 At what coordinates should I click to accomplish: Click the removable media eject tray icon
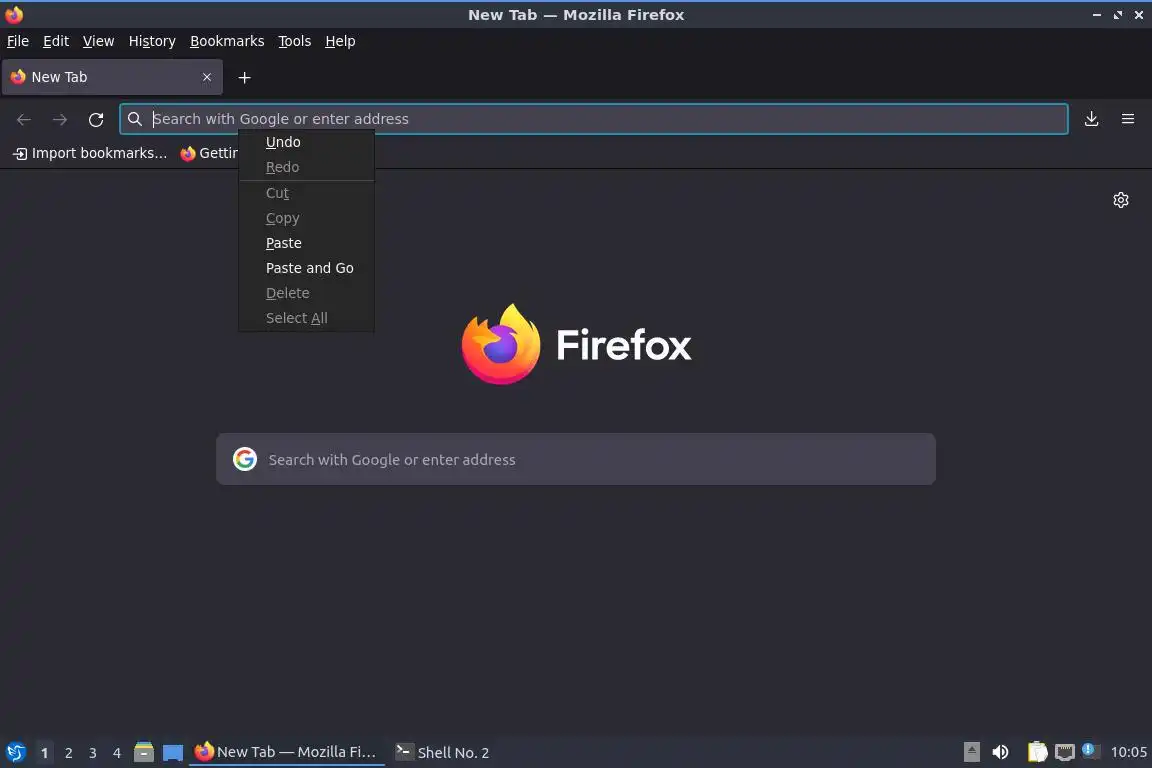click(971, 752)
